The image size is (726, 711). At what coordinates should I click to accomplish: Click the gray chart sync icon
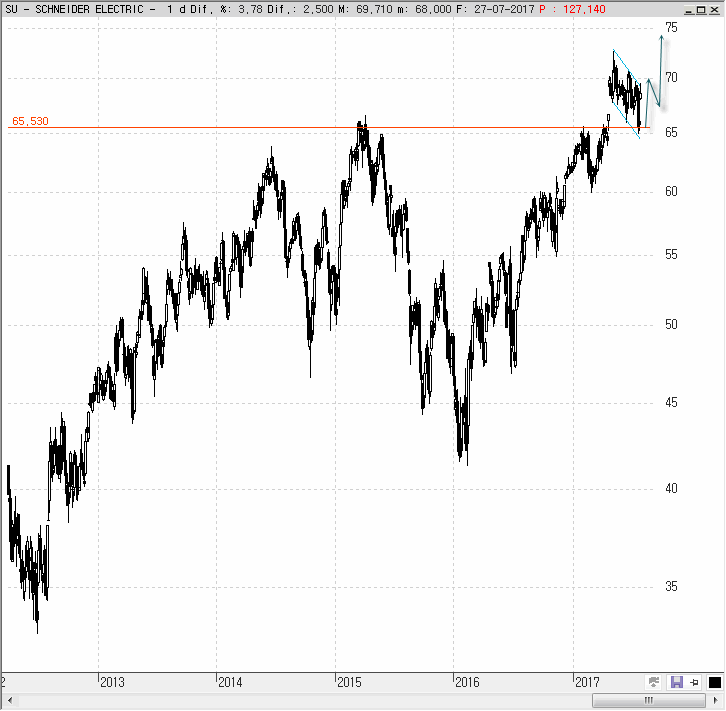[x=654, y=682]
